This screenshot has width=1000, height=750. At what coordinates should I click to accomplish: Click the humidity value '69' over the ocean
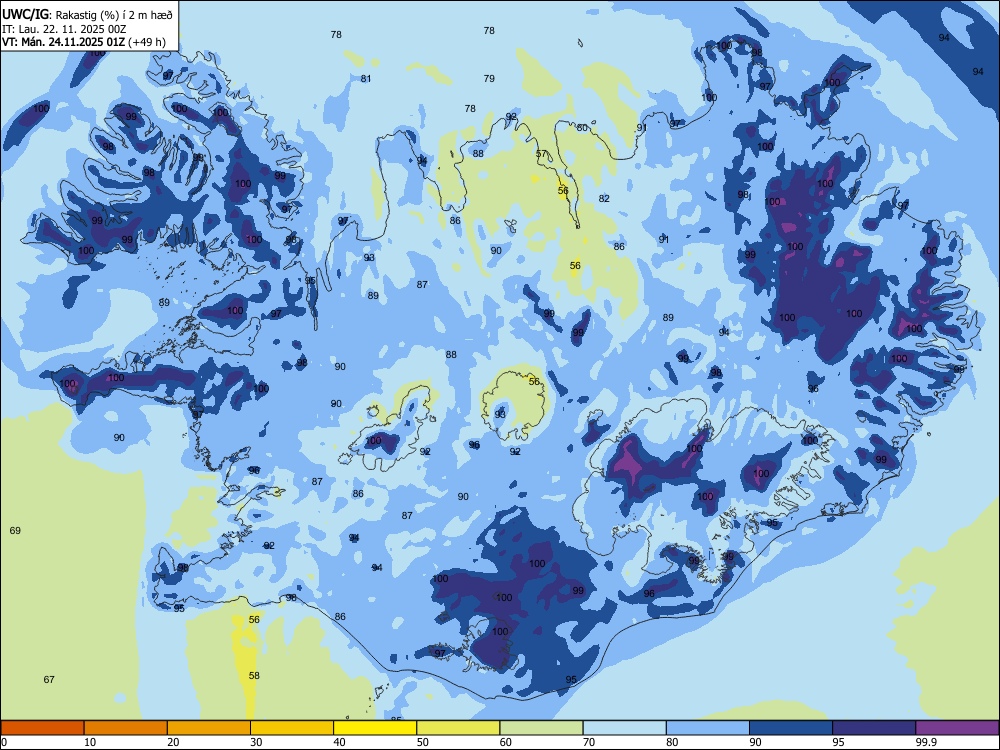[x=15, y=531]
